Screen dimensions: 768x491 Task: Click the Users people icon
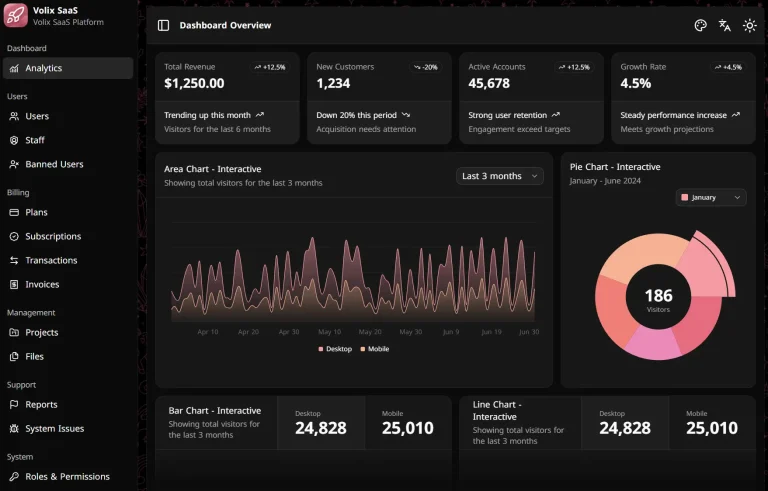coord(14,117)
